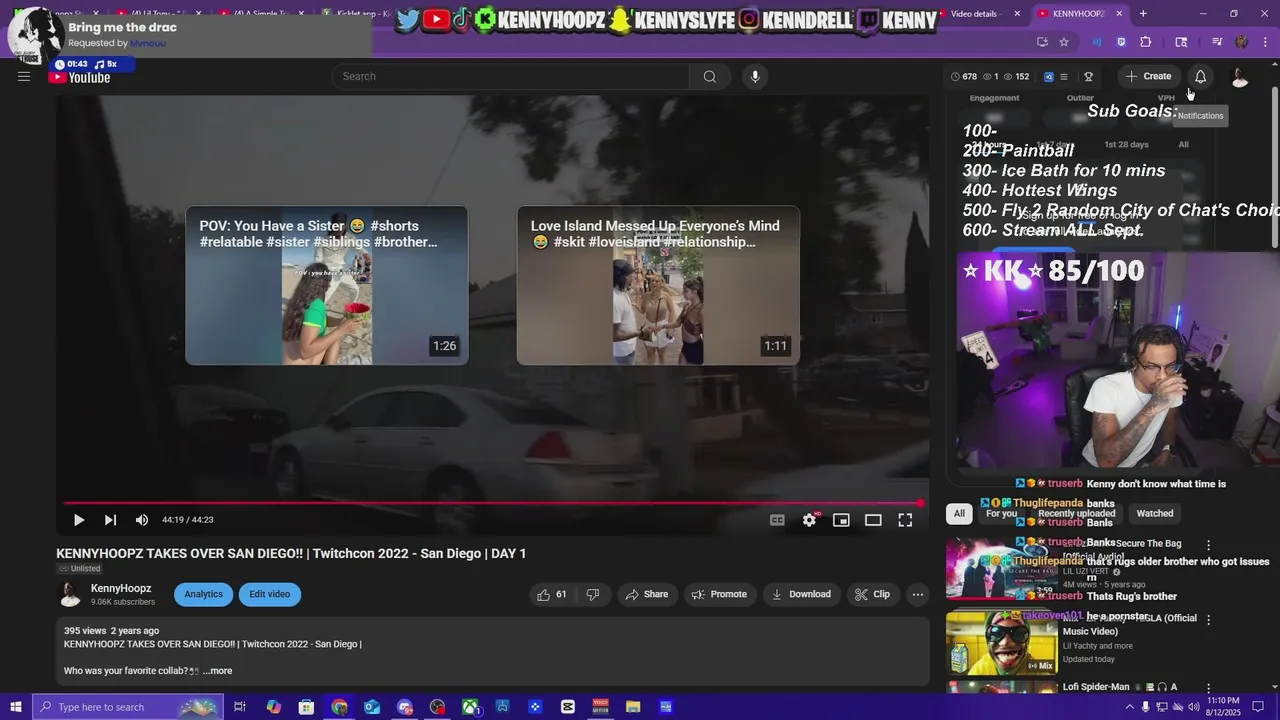
Task: Click install app icon in address bar
Action: tap(1042, 42)
